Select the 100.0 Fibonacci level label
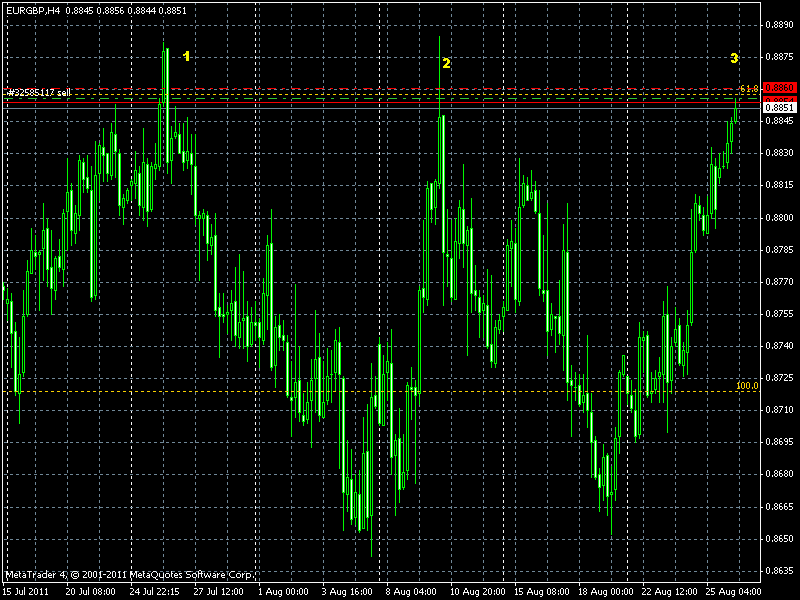Viewport: 800px width, 600px height. [747, 386]
